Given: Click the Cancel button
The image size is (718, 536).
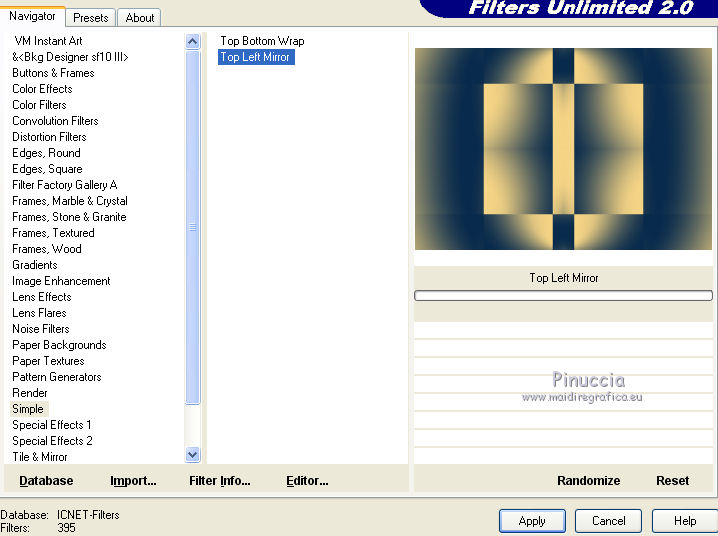Looking at the screenshot, I should tap(608, 521).
